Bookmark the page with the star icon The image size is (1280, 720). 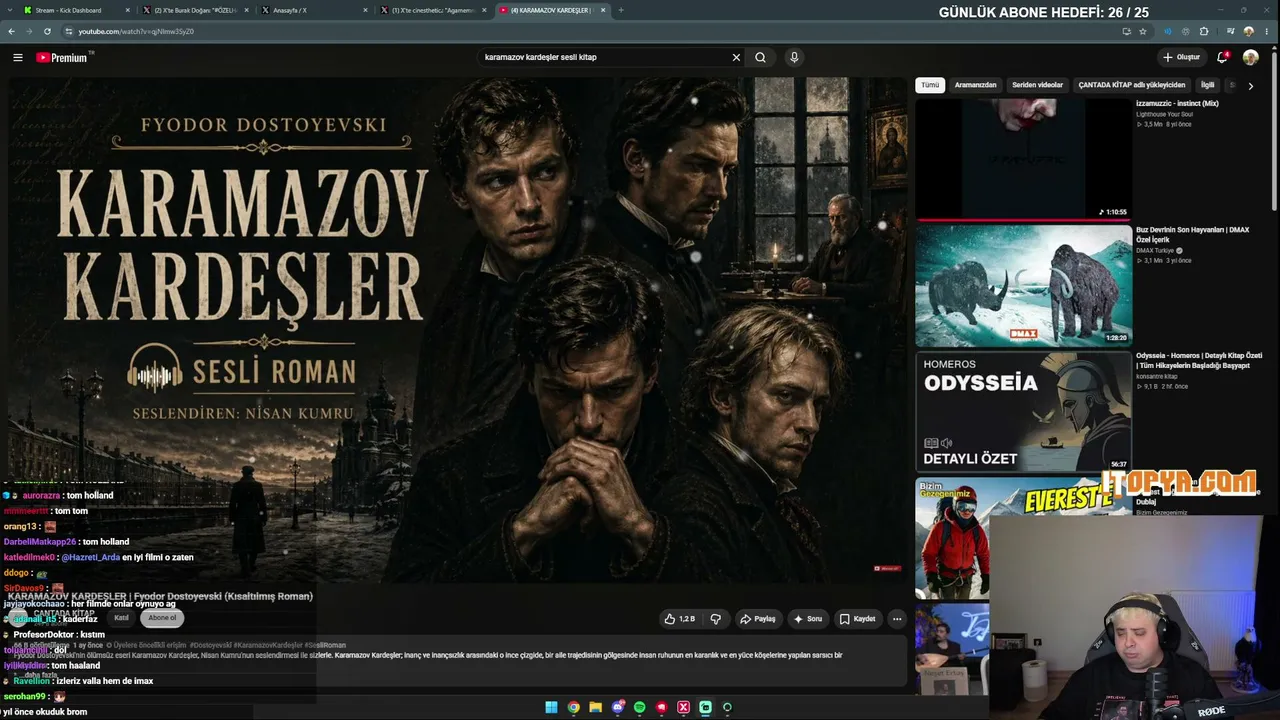(1143, 31)
